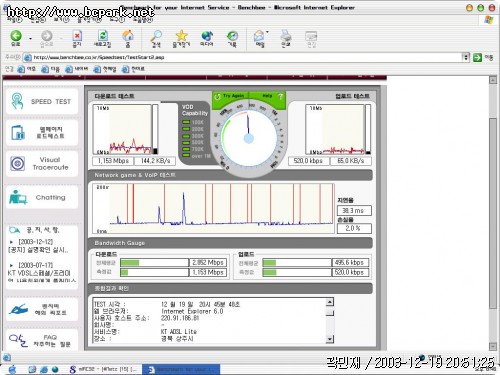The width and height of the screenshot is (500, 375).
Task: Open the 2003-12-12 notice link
Action: (38, 246)
